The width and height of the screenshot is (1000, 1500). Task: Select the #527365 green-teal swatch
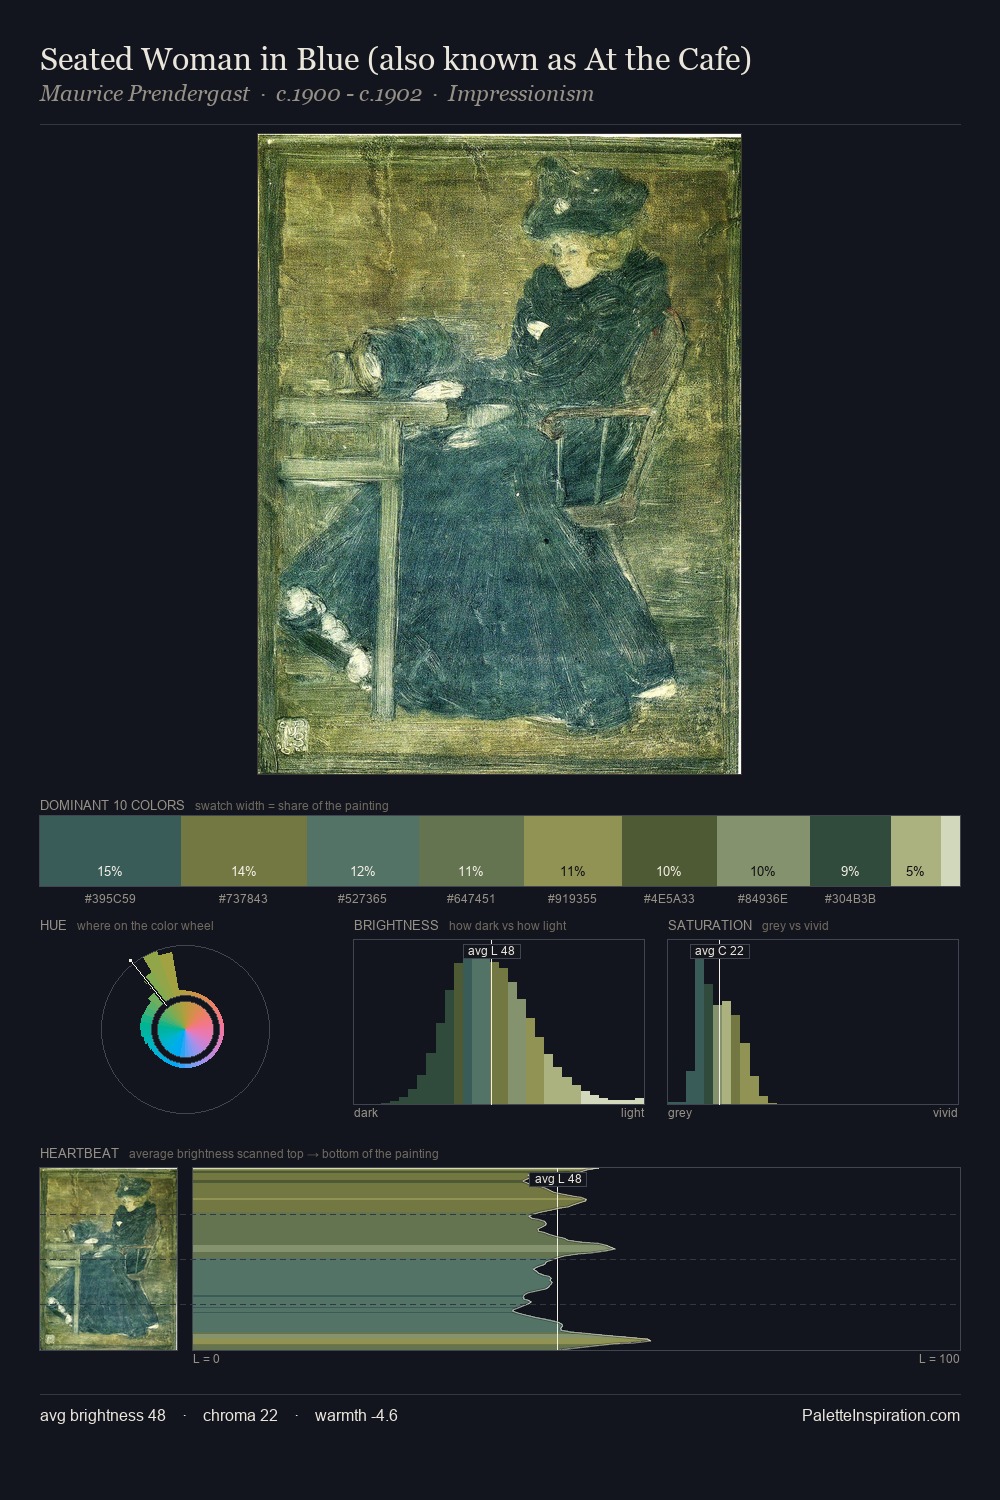(x=363, y=851)
